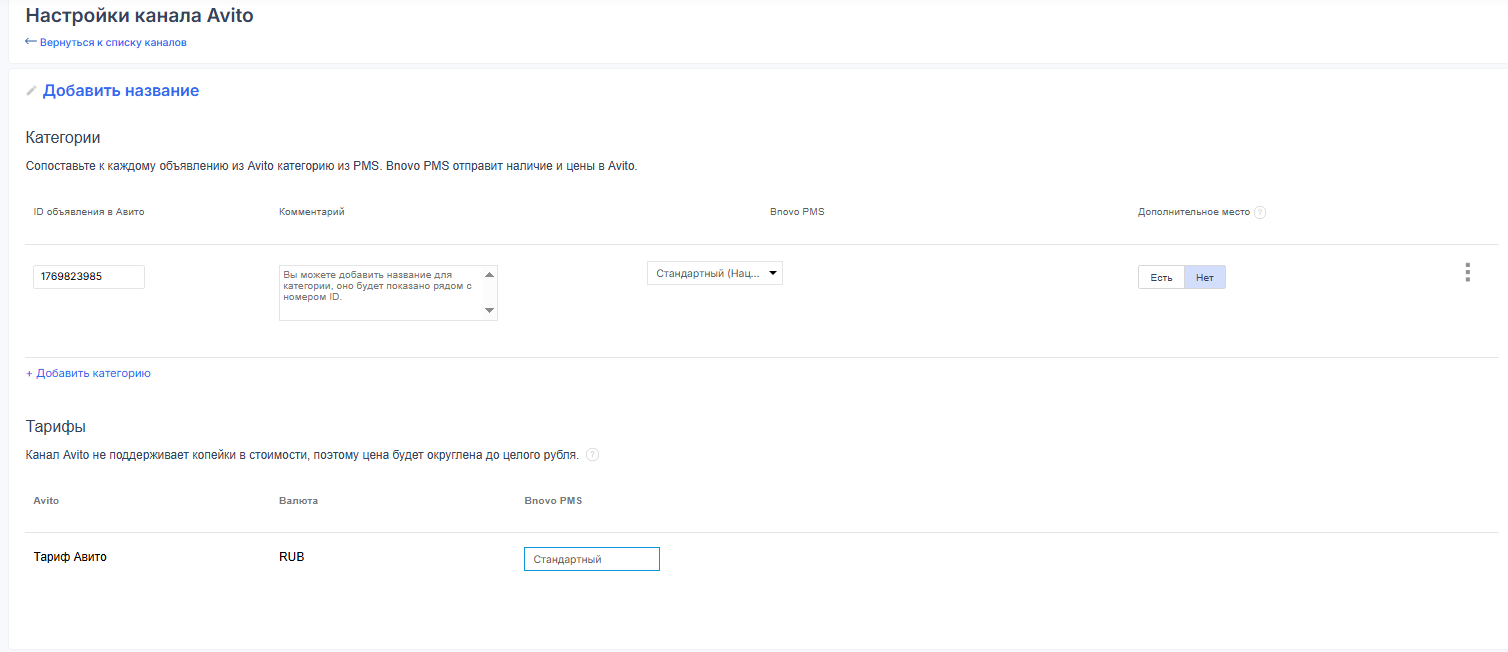Select Нет for additional place
1508x652 pixels.
click(x=1204, y=277)
